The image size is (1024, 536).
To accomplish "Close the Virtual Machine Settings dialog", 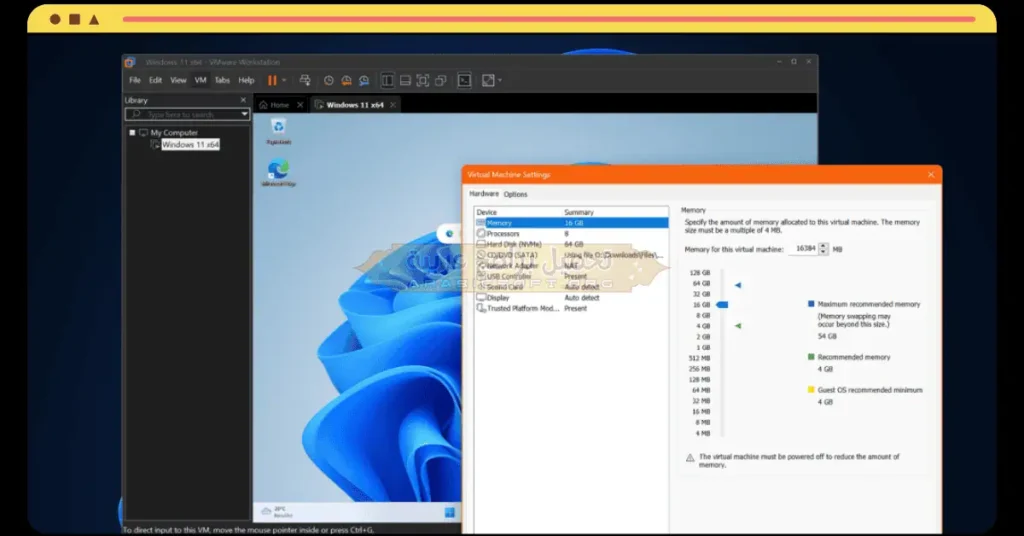I will click(x=931, y=174).
